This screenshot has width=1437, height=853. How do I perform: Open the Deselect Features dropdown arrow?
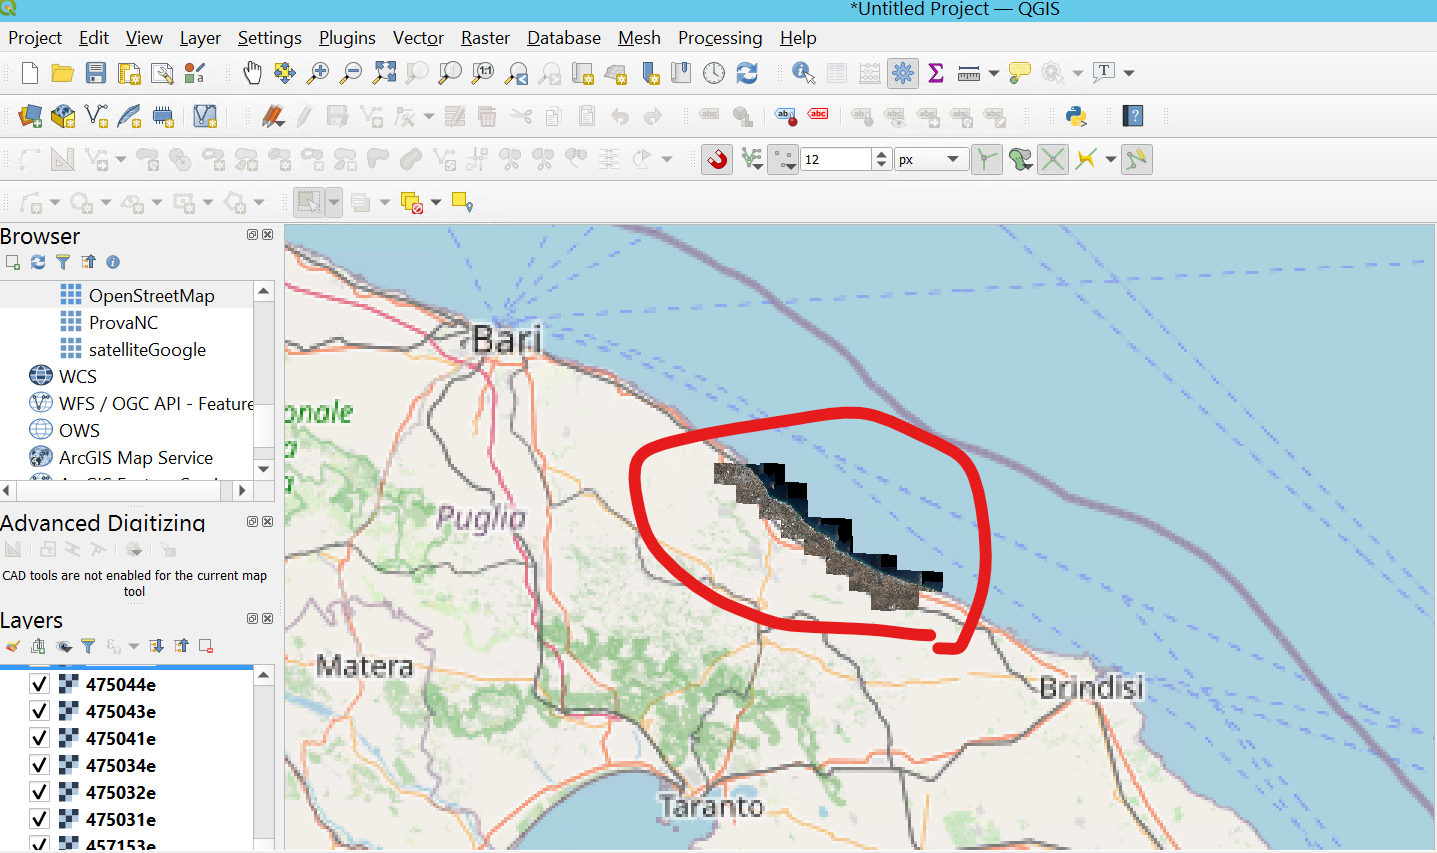coord(436,202)
